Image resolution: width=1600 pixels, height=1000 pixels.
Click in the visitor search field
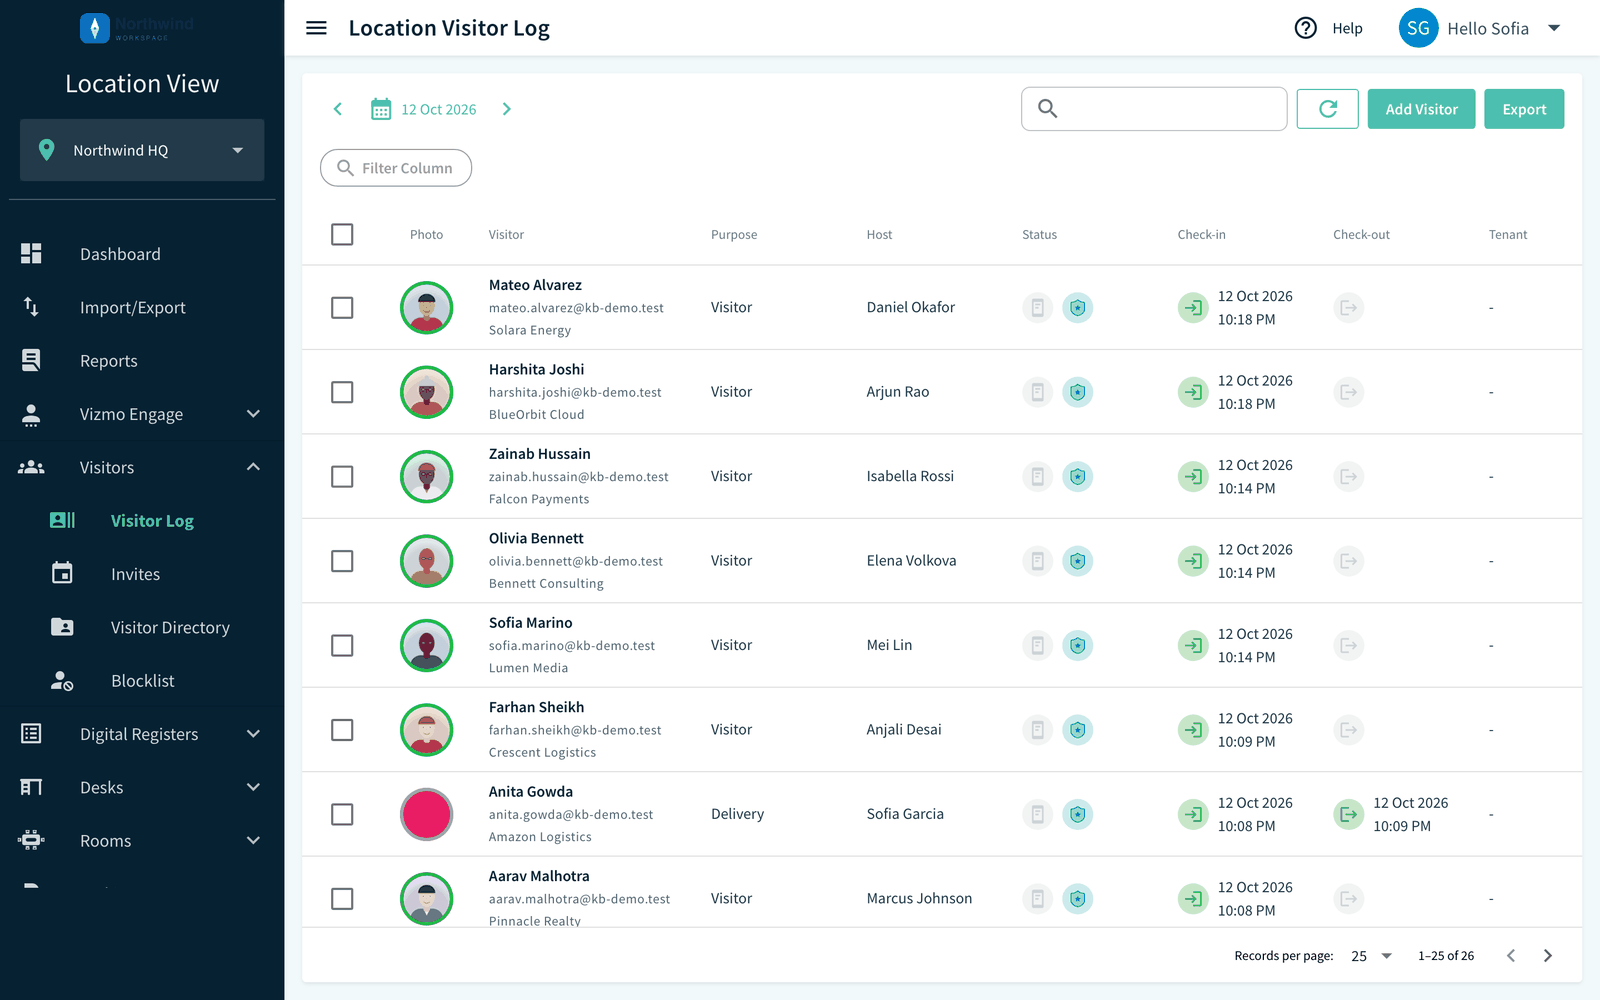[1154, 109]
